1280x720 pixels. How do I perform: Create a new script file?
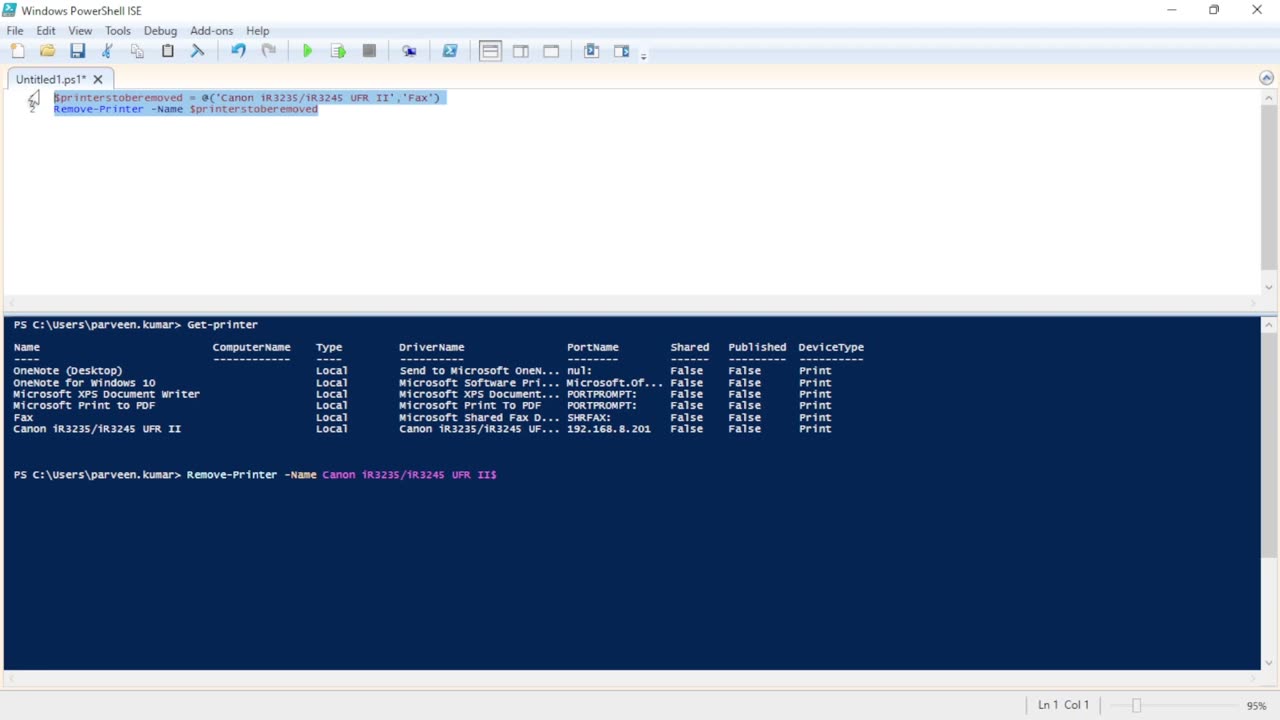click(18, 51)
